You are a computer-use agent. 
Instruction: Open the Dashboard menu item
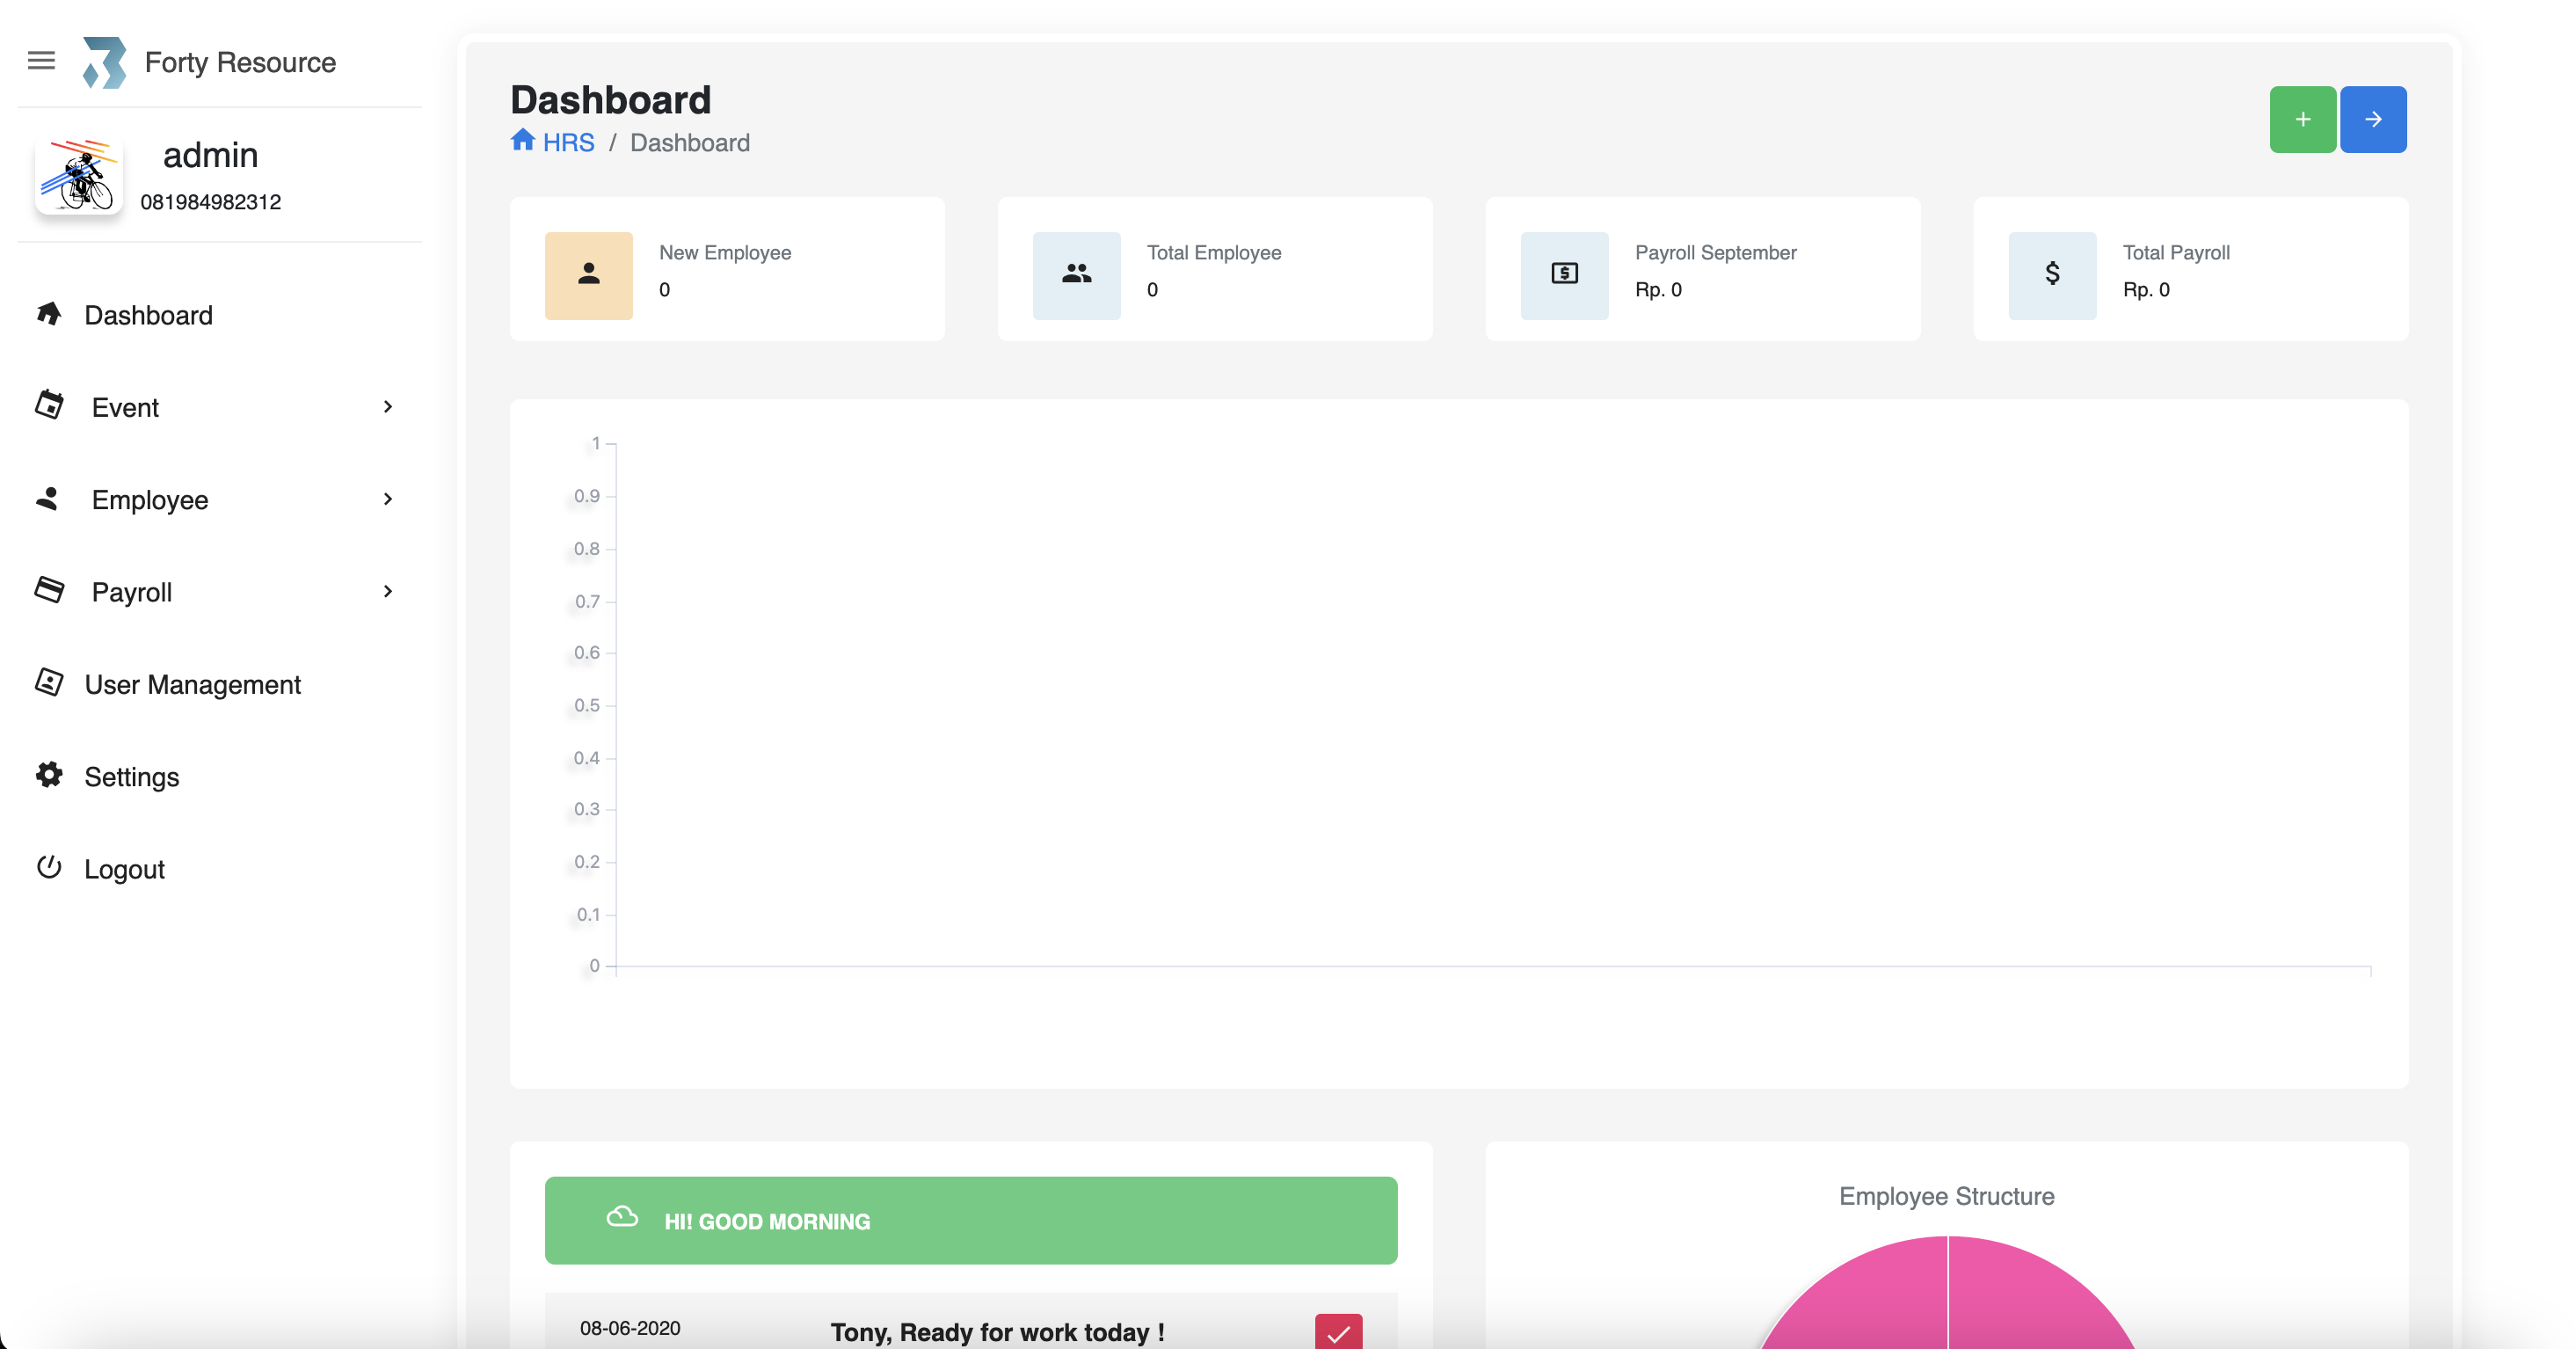(148, 315)
